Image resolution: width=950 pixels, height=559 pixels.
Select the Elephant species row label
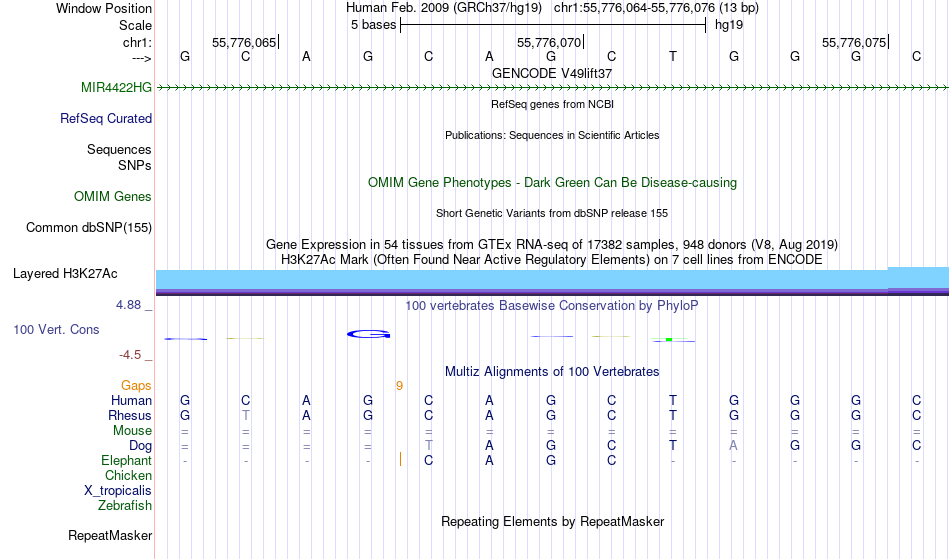point(127,460)
